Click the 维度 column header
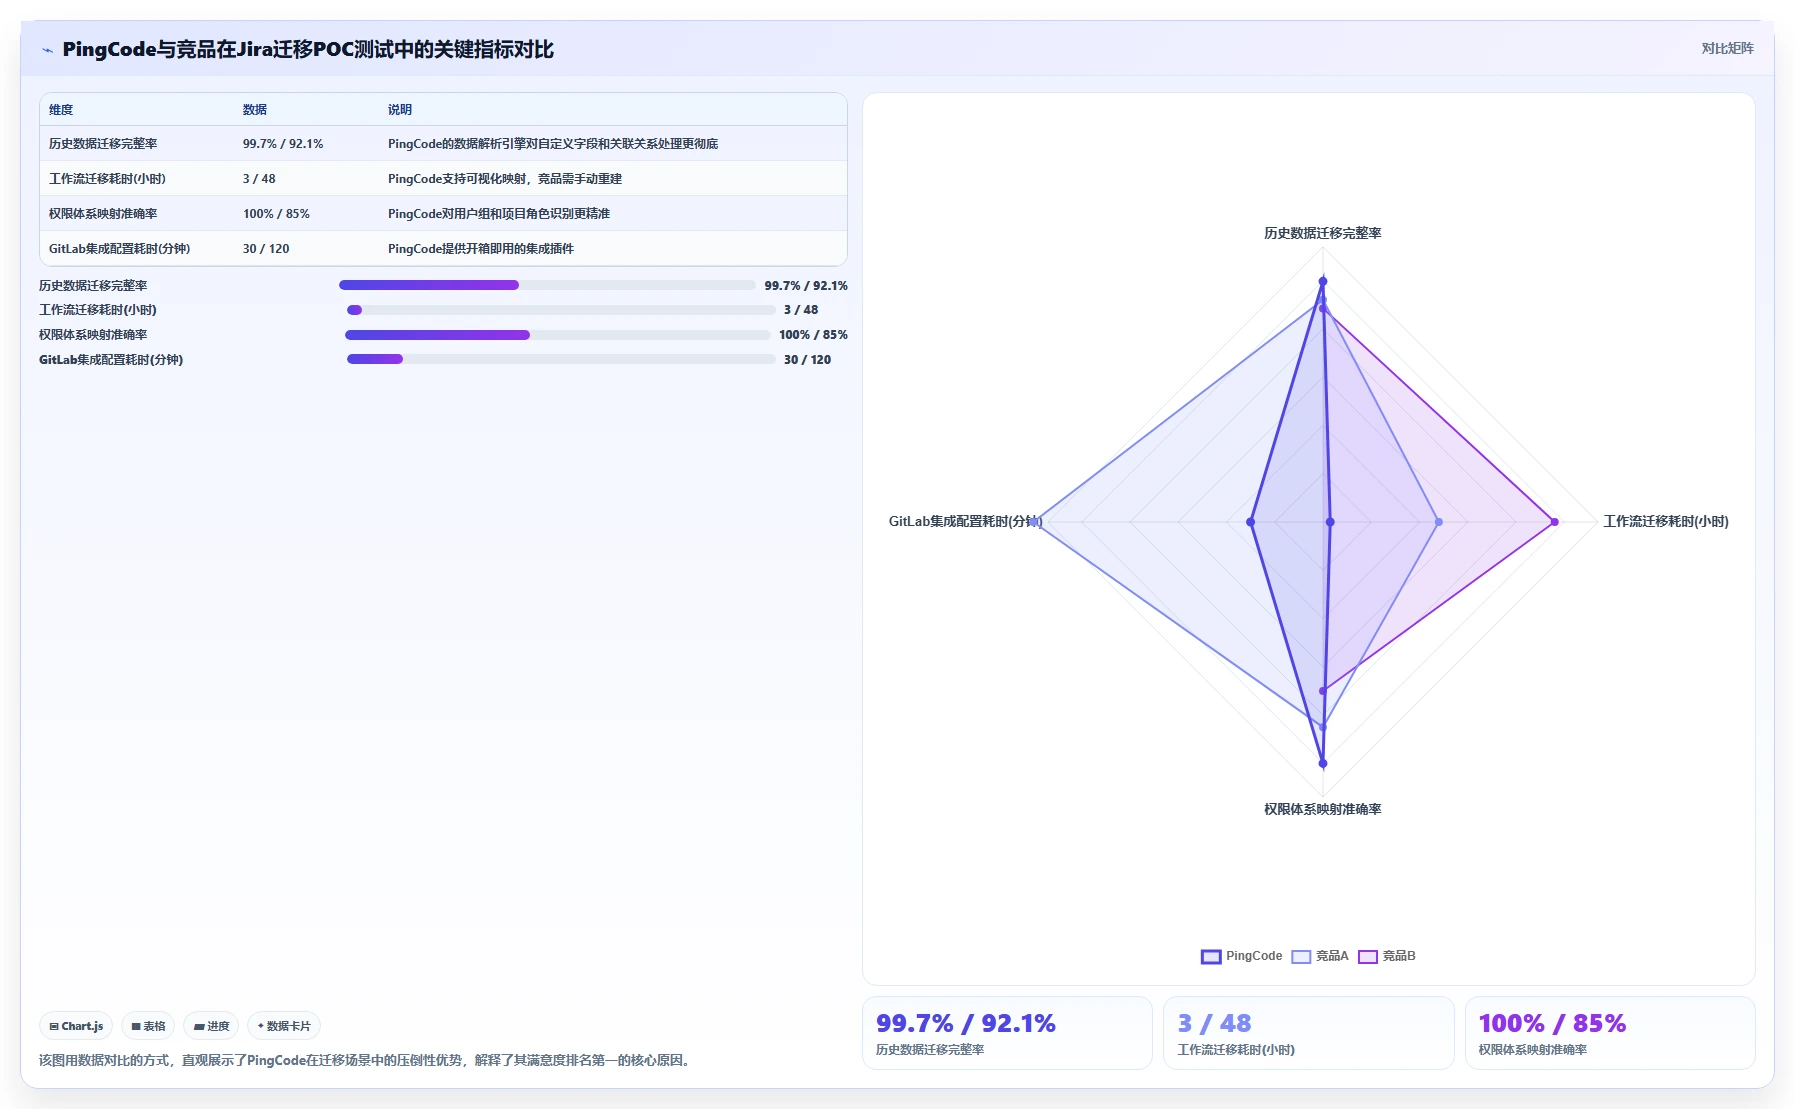Viewport: 1795px width, 1109px height. (61, 110)
